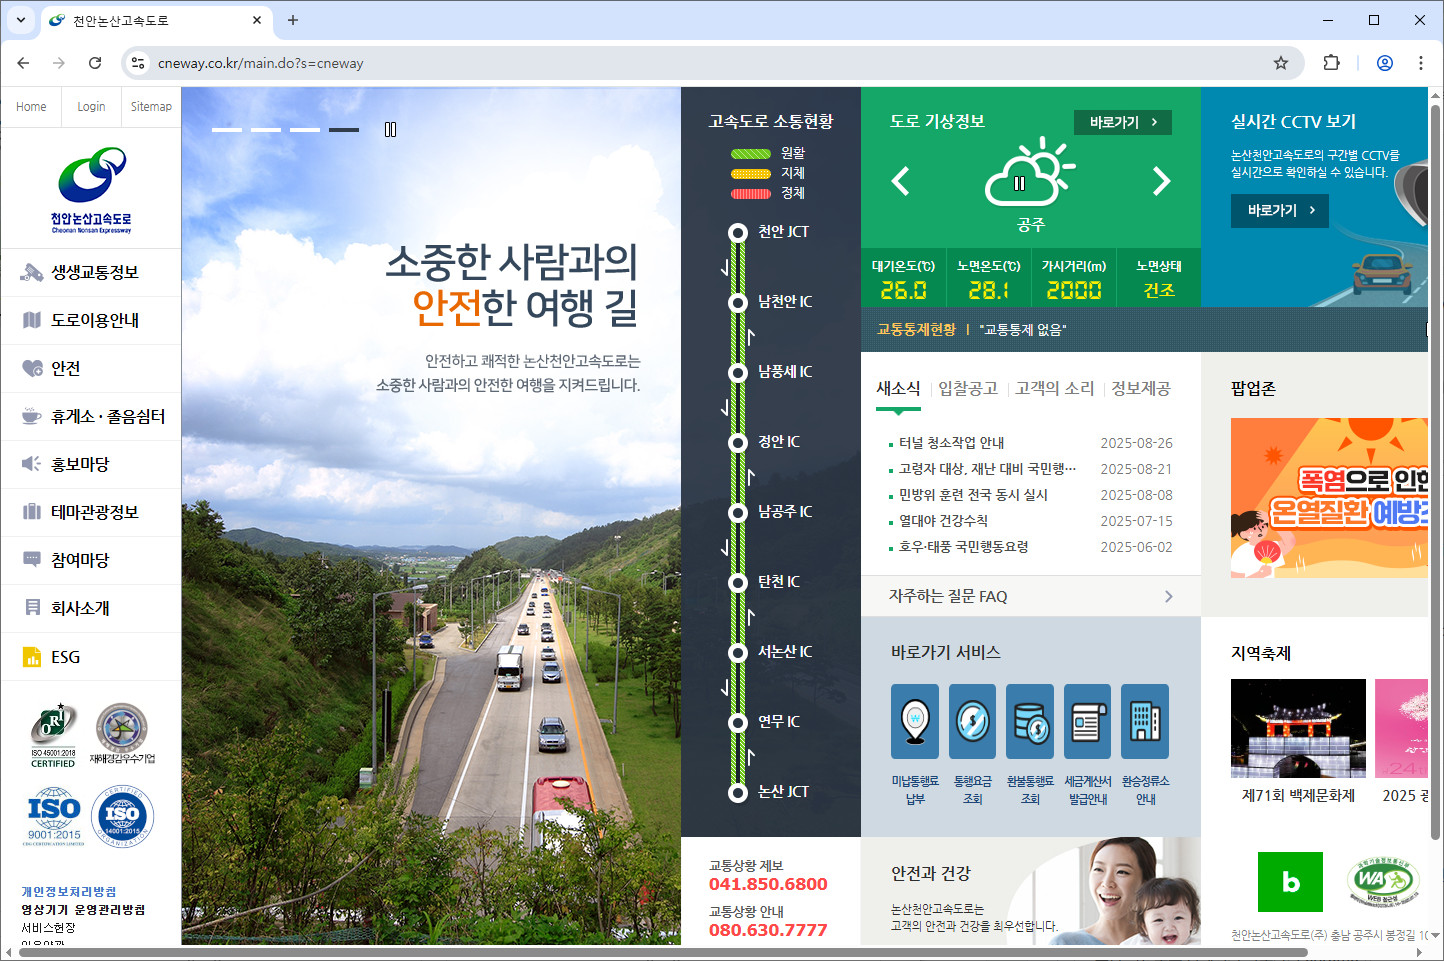Open the Login menu item
Screen dimensions: 1444x961
click(91, 106)
